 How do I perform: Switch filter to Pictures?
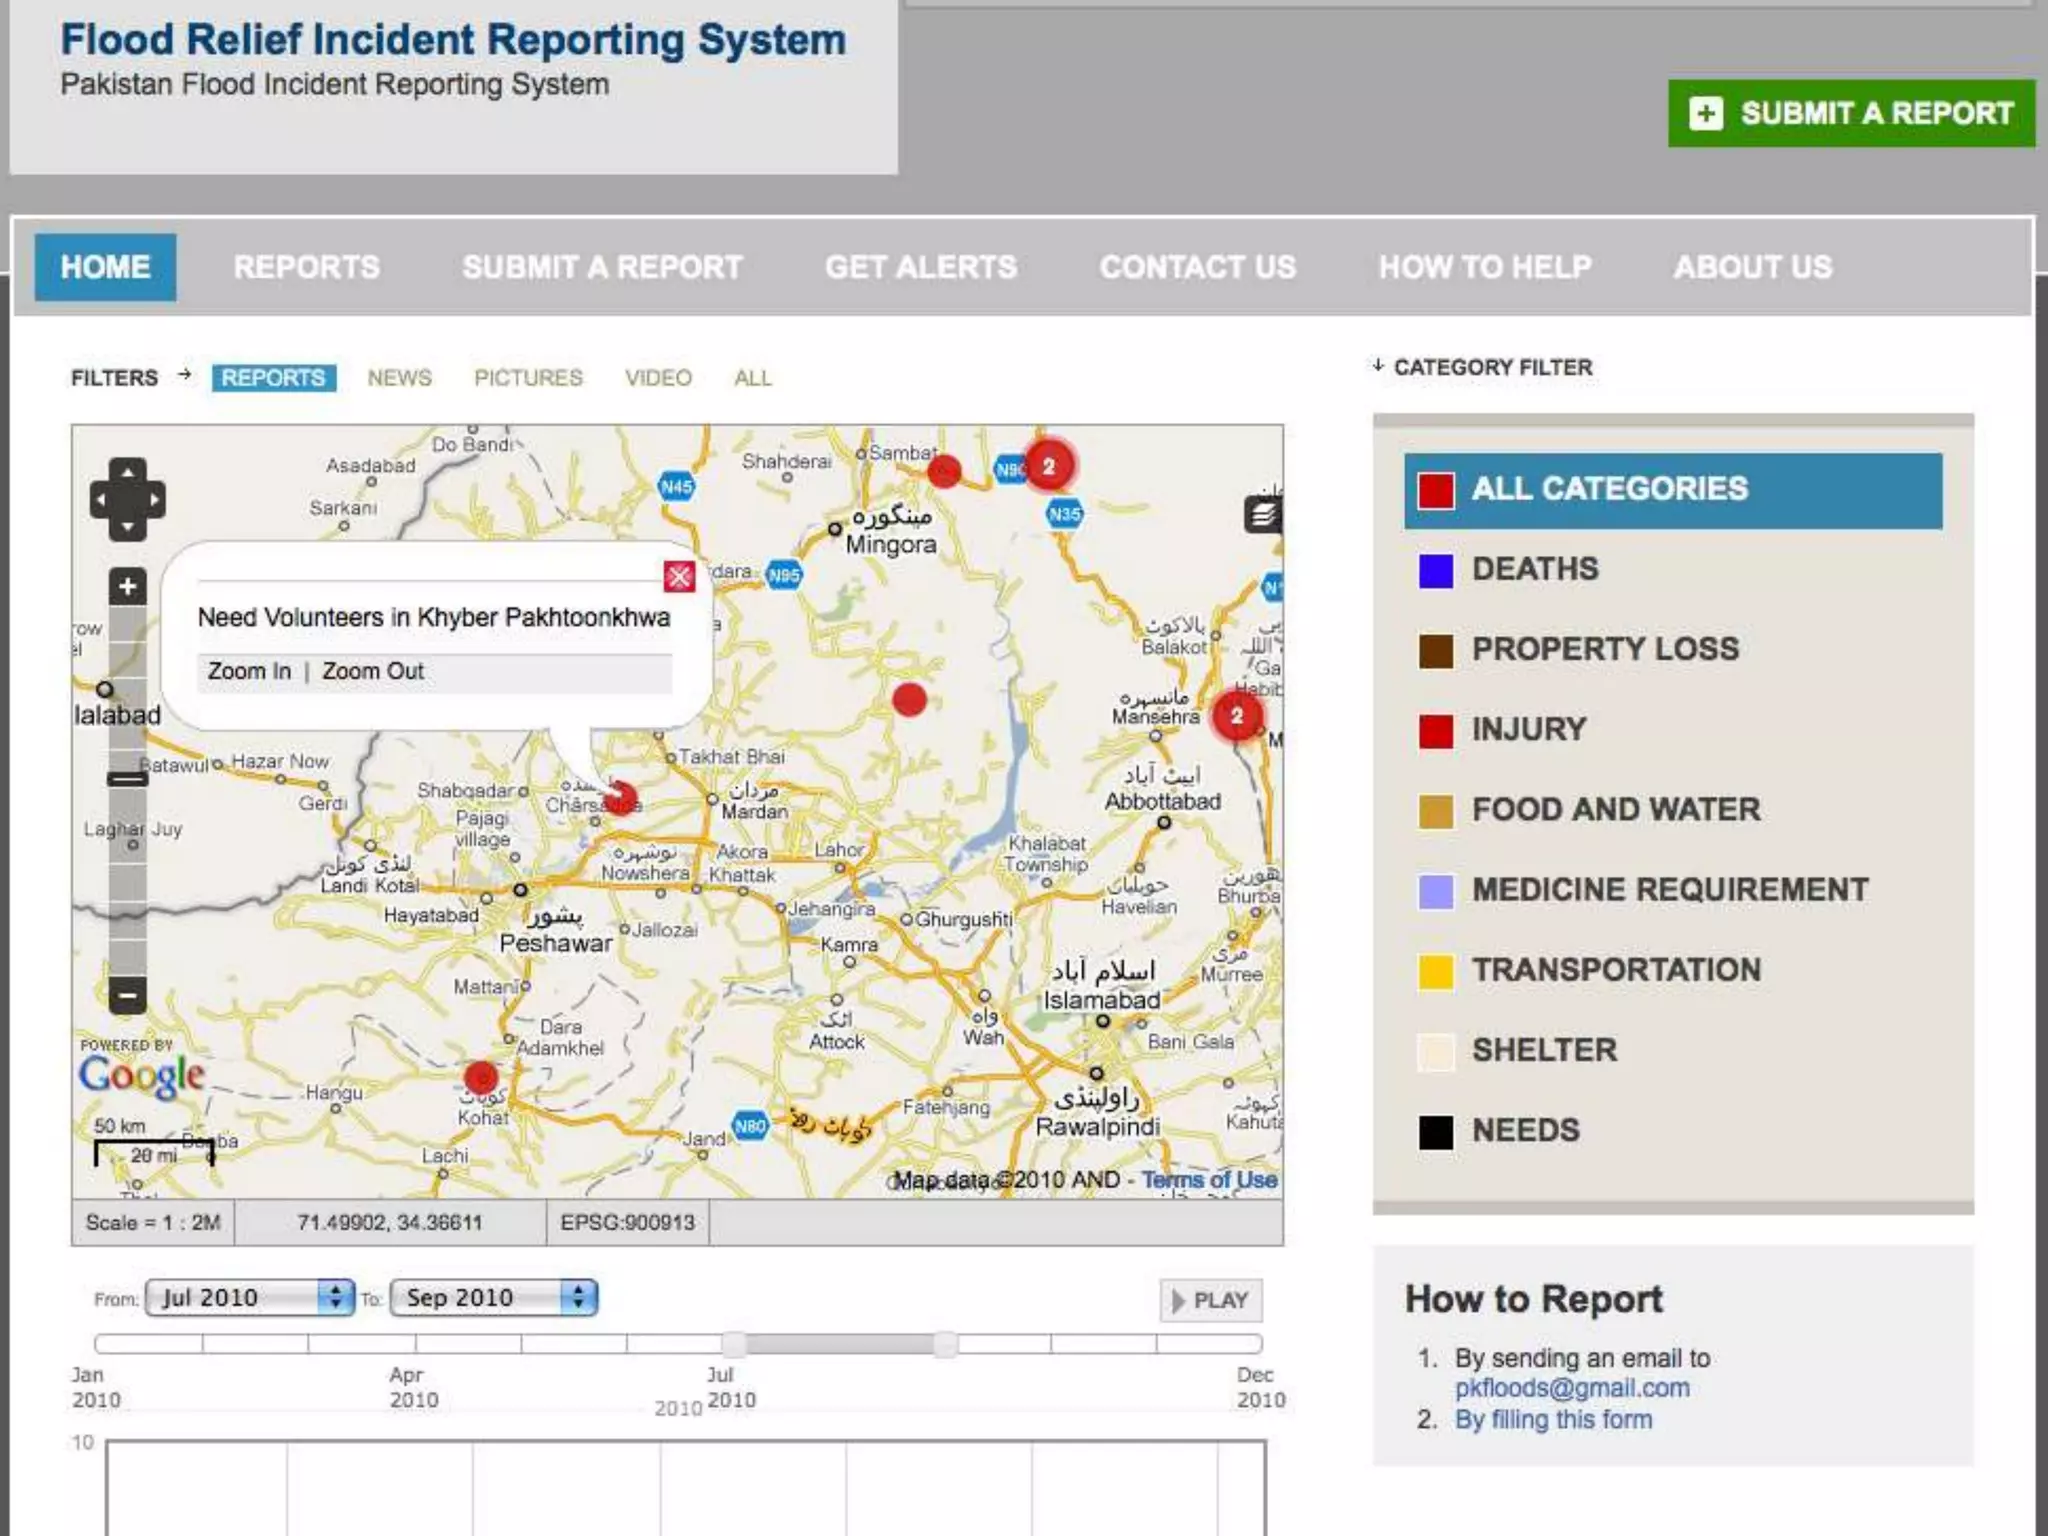coord(528,378)
